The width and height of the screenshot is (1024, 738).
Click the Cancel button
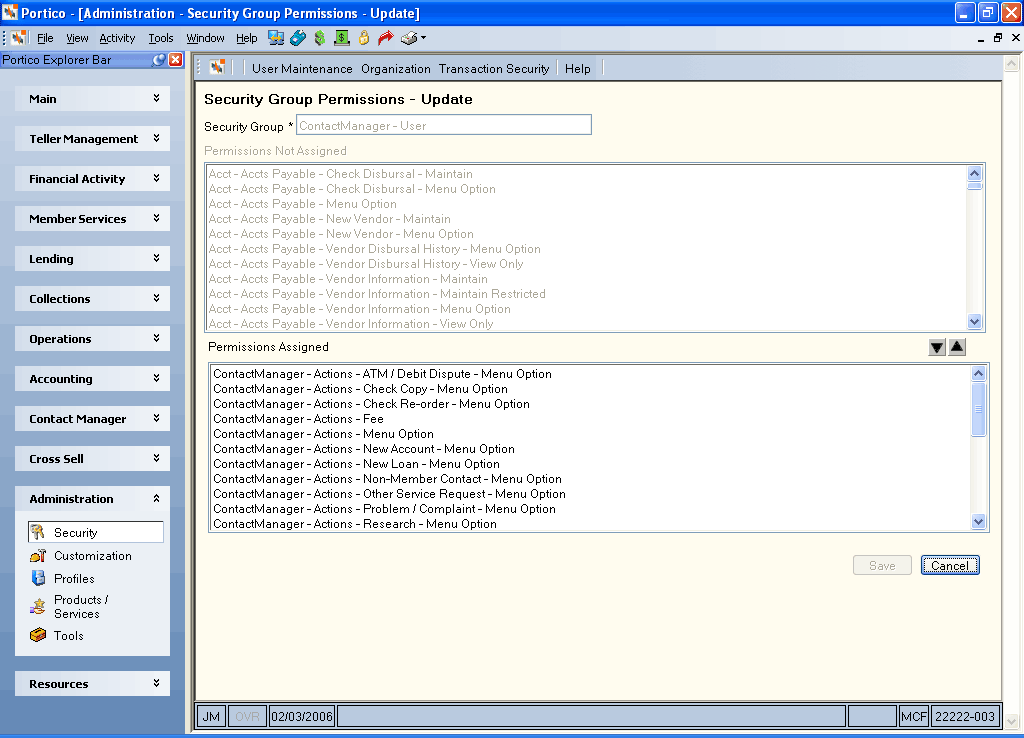[x=950, y=566]
